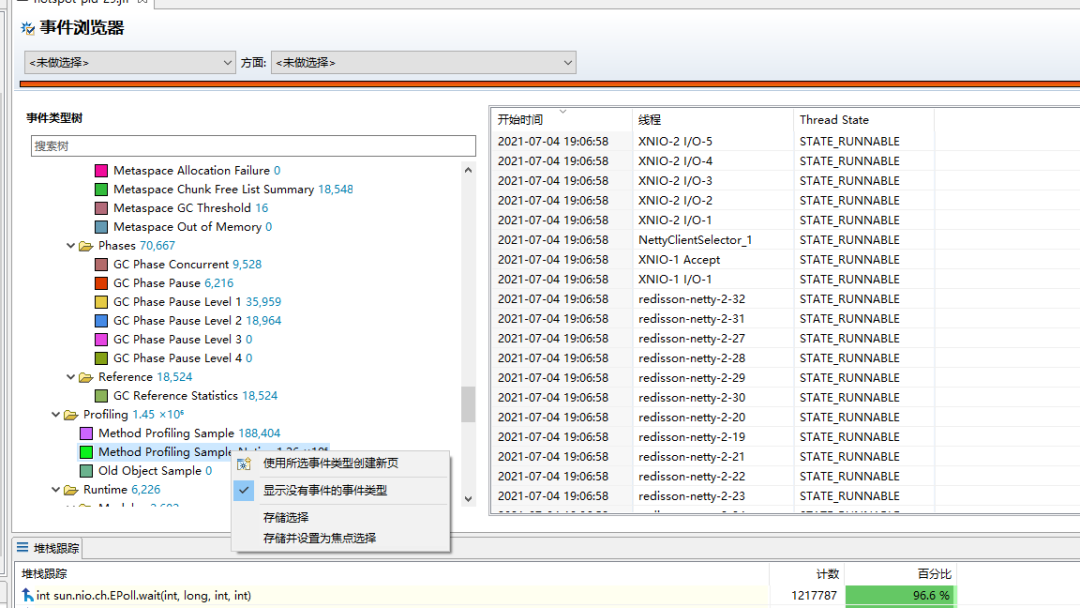Viewport: 1080px width, 608px height.
Task: Collapse the Runtime folder
Action: [x=56, y=490]
